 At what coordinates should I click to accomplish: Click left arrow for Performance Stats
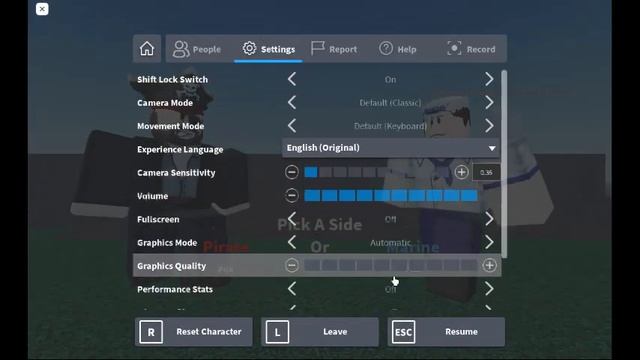click(x=292, y=289)
